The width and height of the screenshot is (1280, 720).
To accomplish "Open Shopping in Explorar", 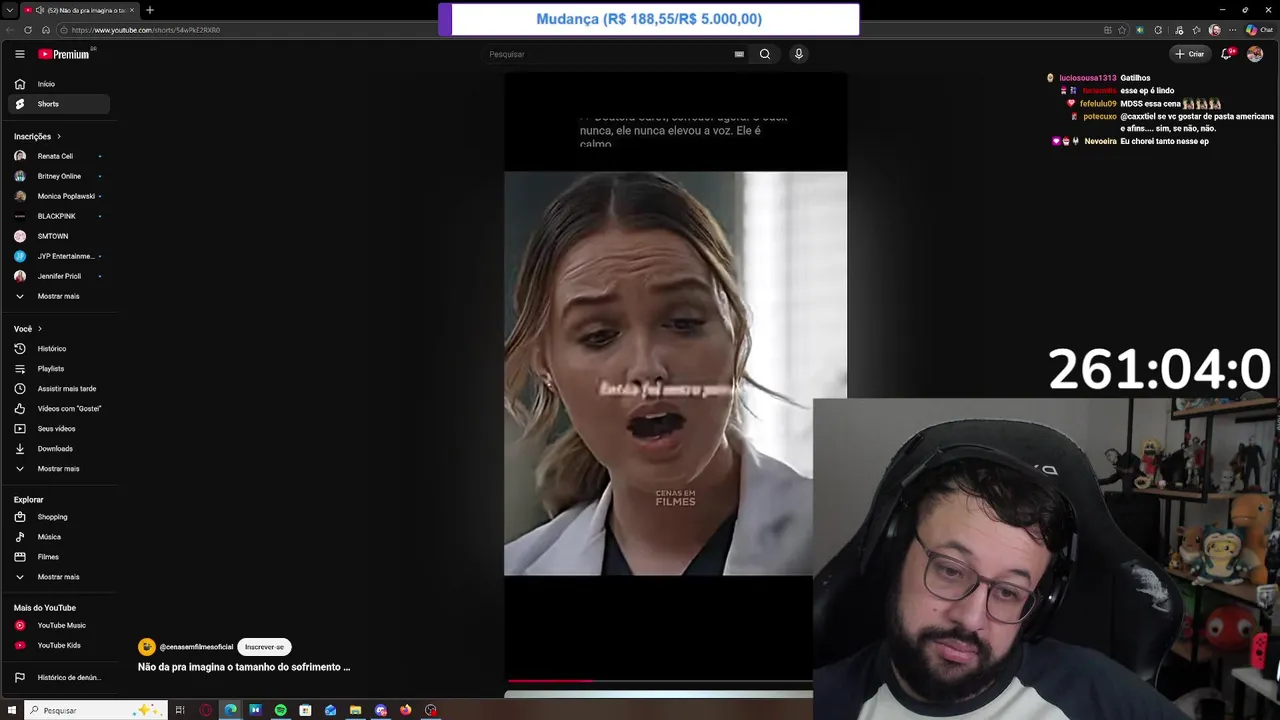I will point(58,517).
